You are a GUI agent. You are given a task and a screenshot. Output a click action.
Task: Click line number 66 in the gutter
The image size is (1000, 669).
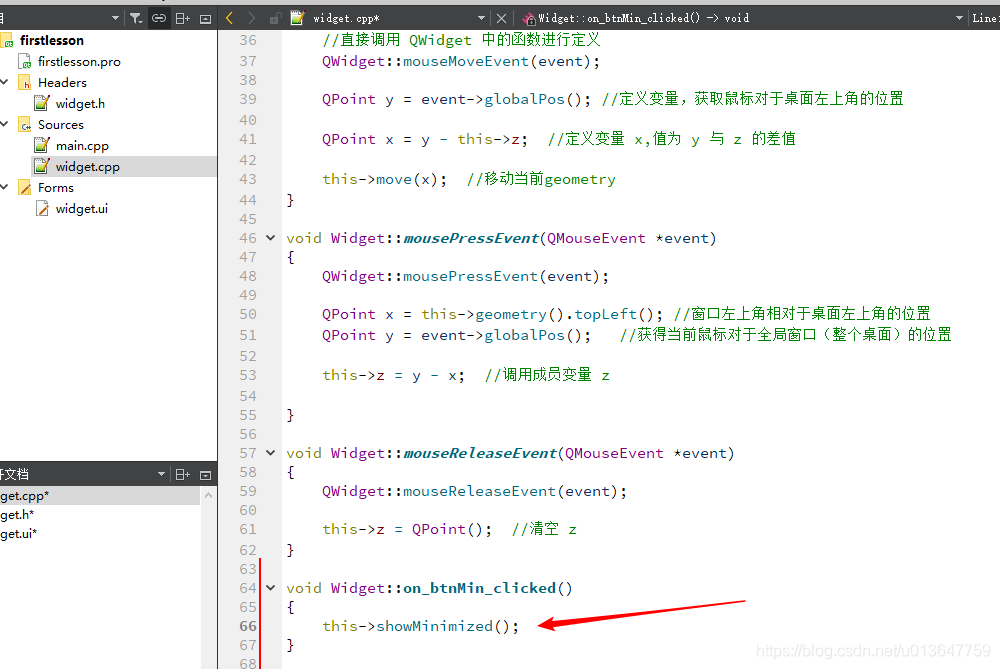[248, 626]
